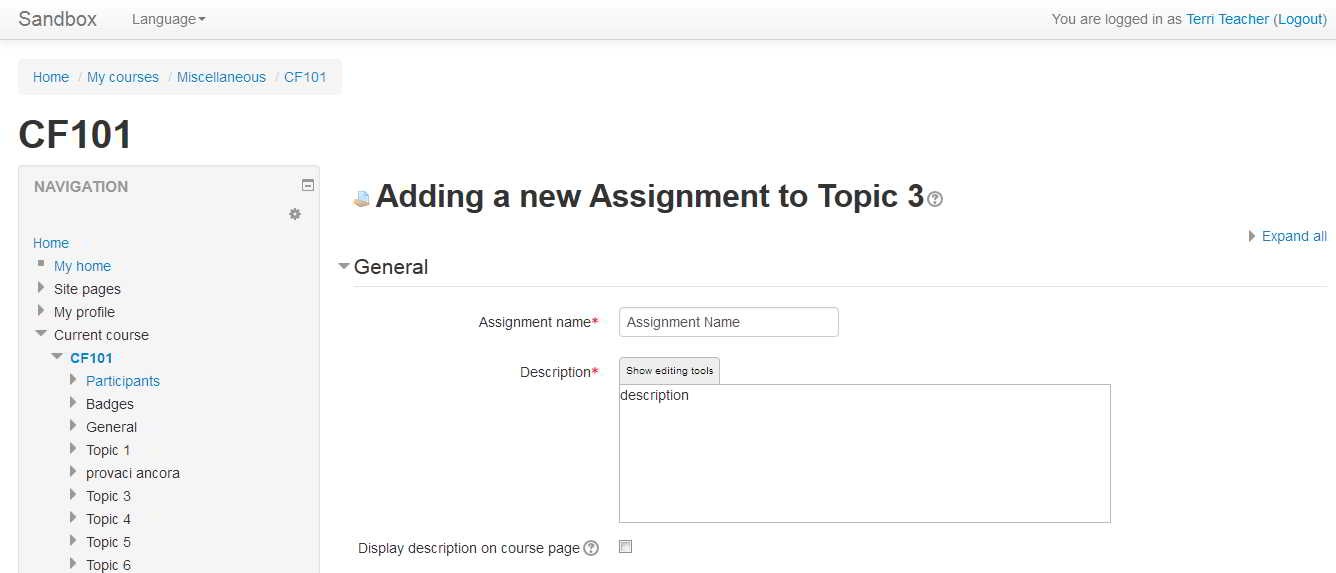Viewport: 1336px width, 573px height.
Task: Go to Miscellaneous in breadcrumb
Action: (221, 77)
